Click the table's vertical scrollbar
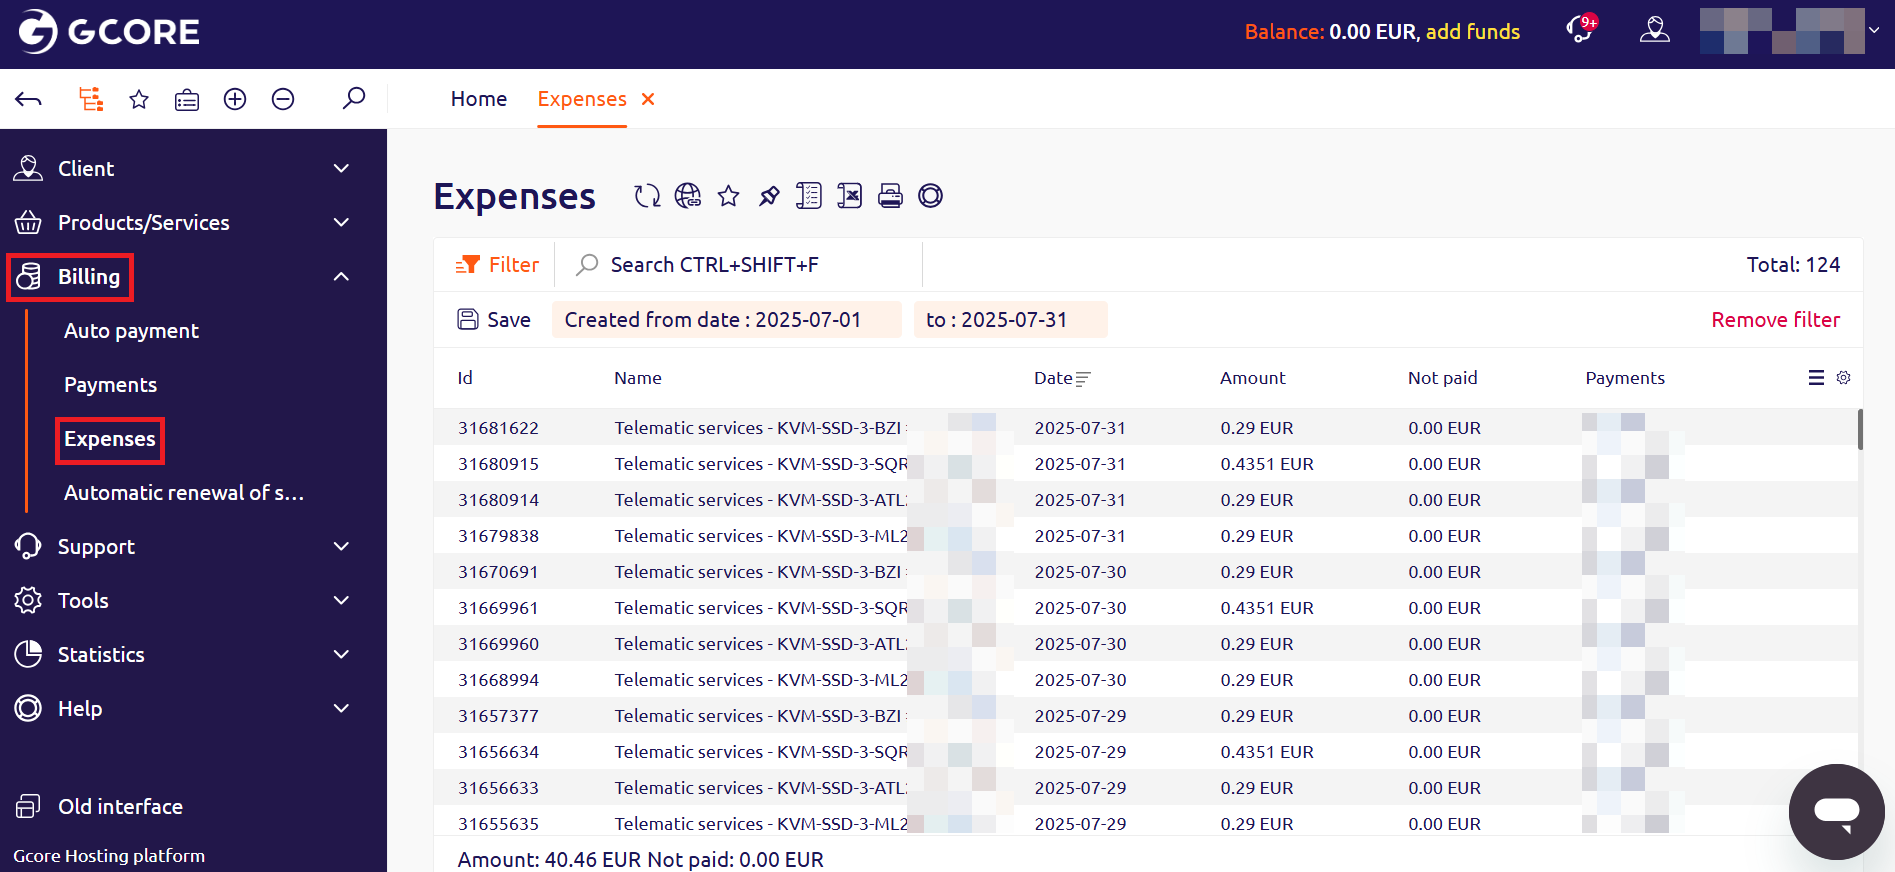Image resolution: width=1895 pixels, height=872 pixels. click(1860, 430)
